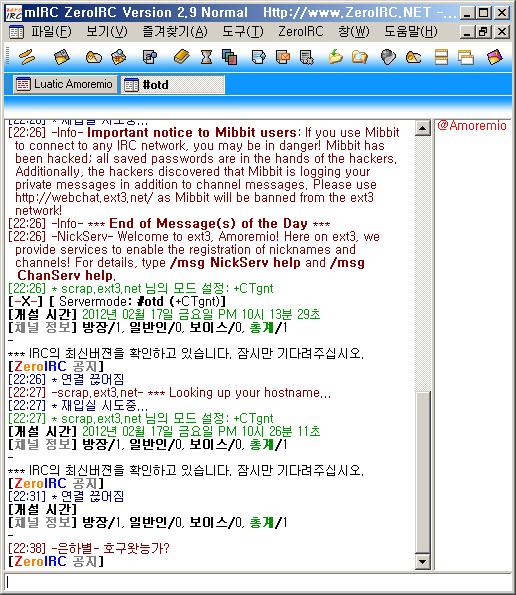Image resolution: width=516 pixels, height=595 pixels.
Task: Click the cascade windows toolbar icon
Action: (466, 57)
